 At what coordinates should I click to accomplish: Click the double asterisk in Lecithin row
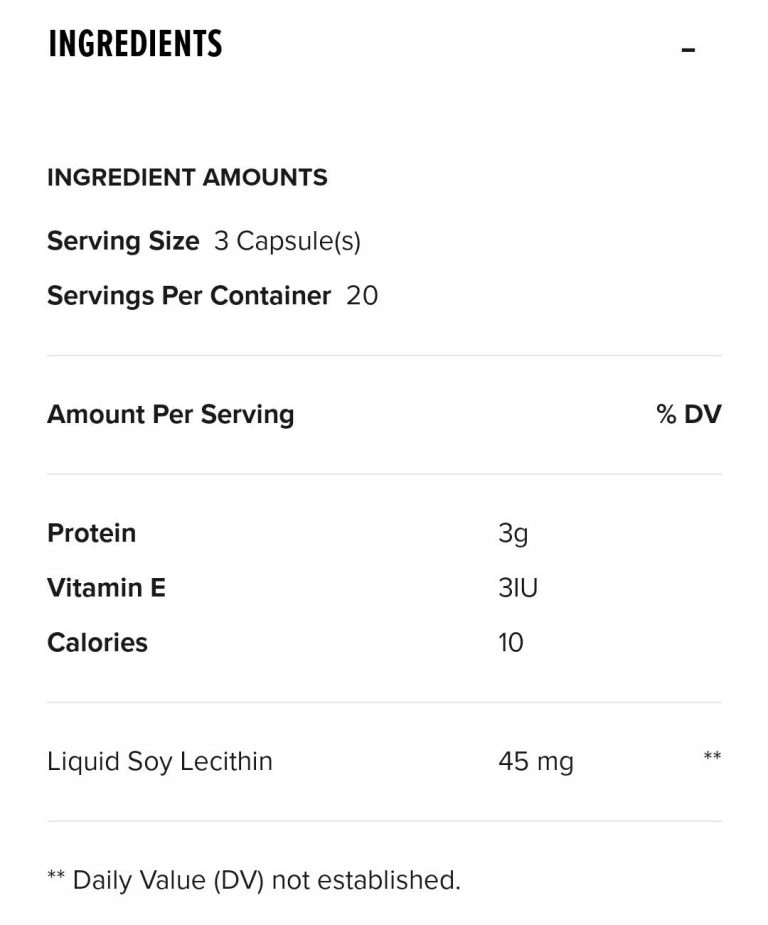point(712,757)
